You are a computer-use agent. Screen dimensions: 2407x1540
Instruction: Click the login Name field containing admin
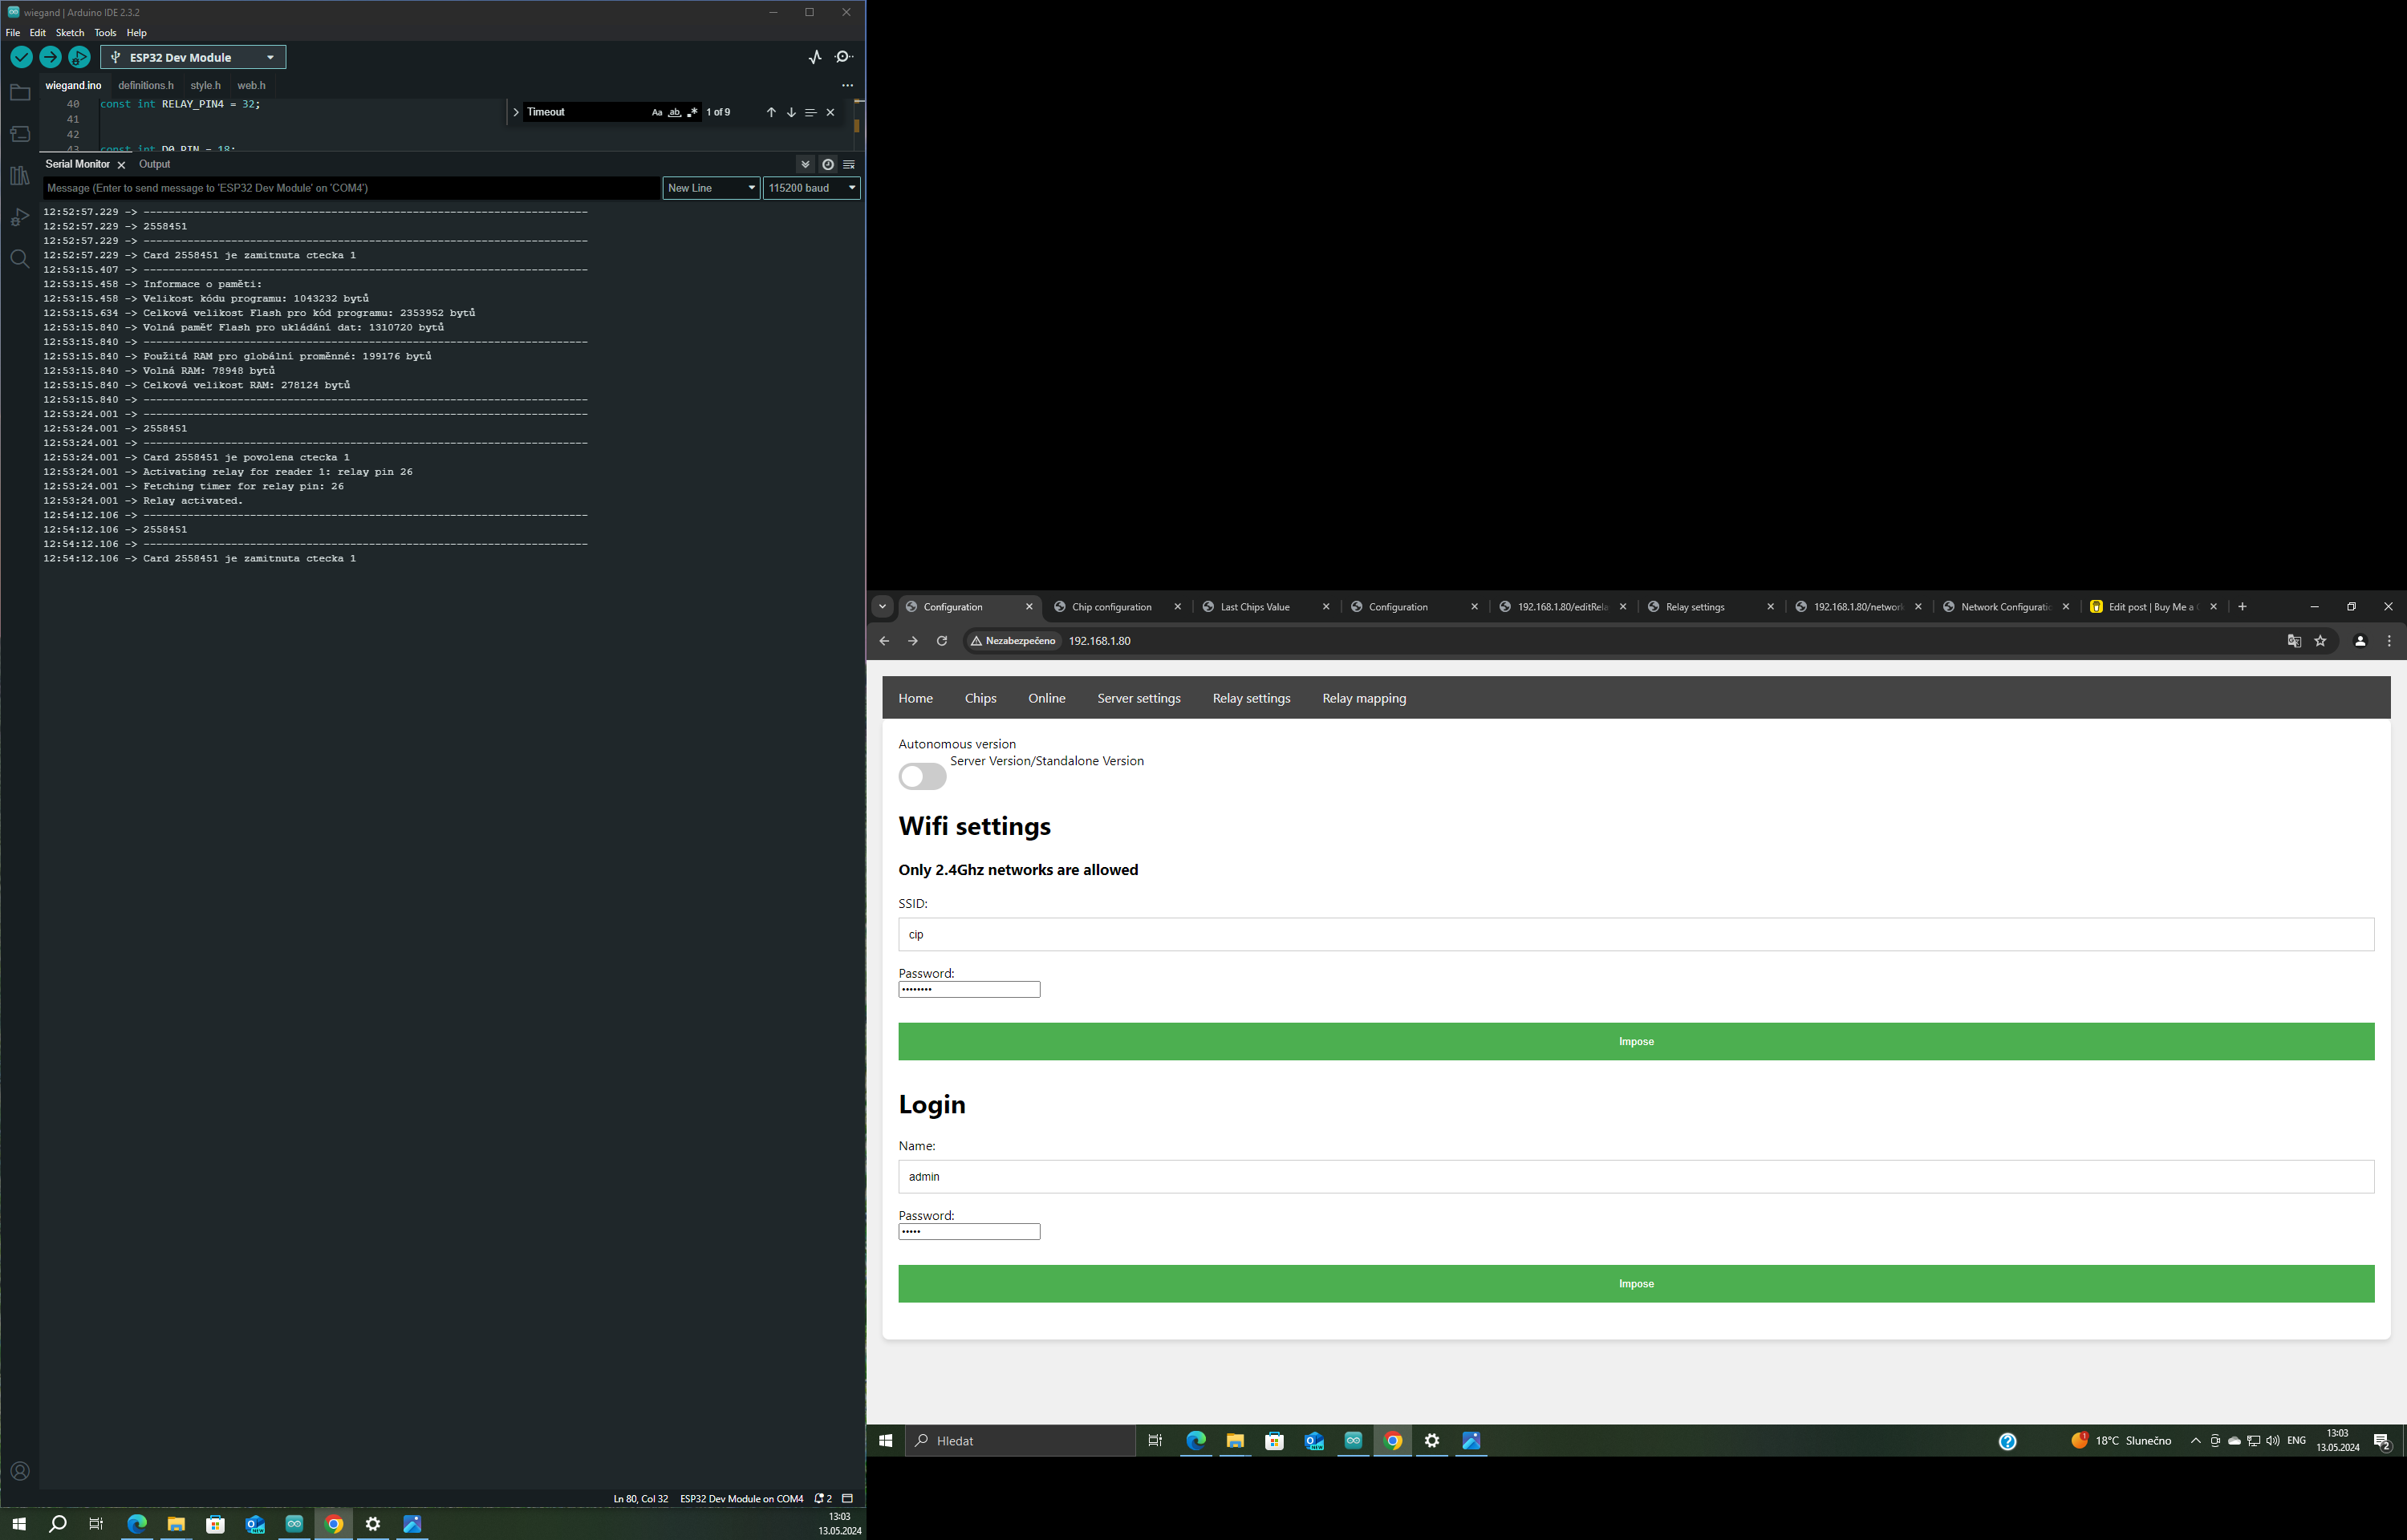[1636, 1177]
